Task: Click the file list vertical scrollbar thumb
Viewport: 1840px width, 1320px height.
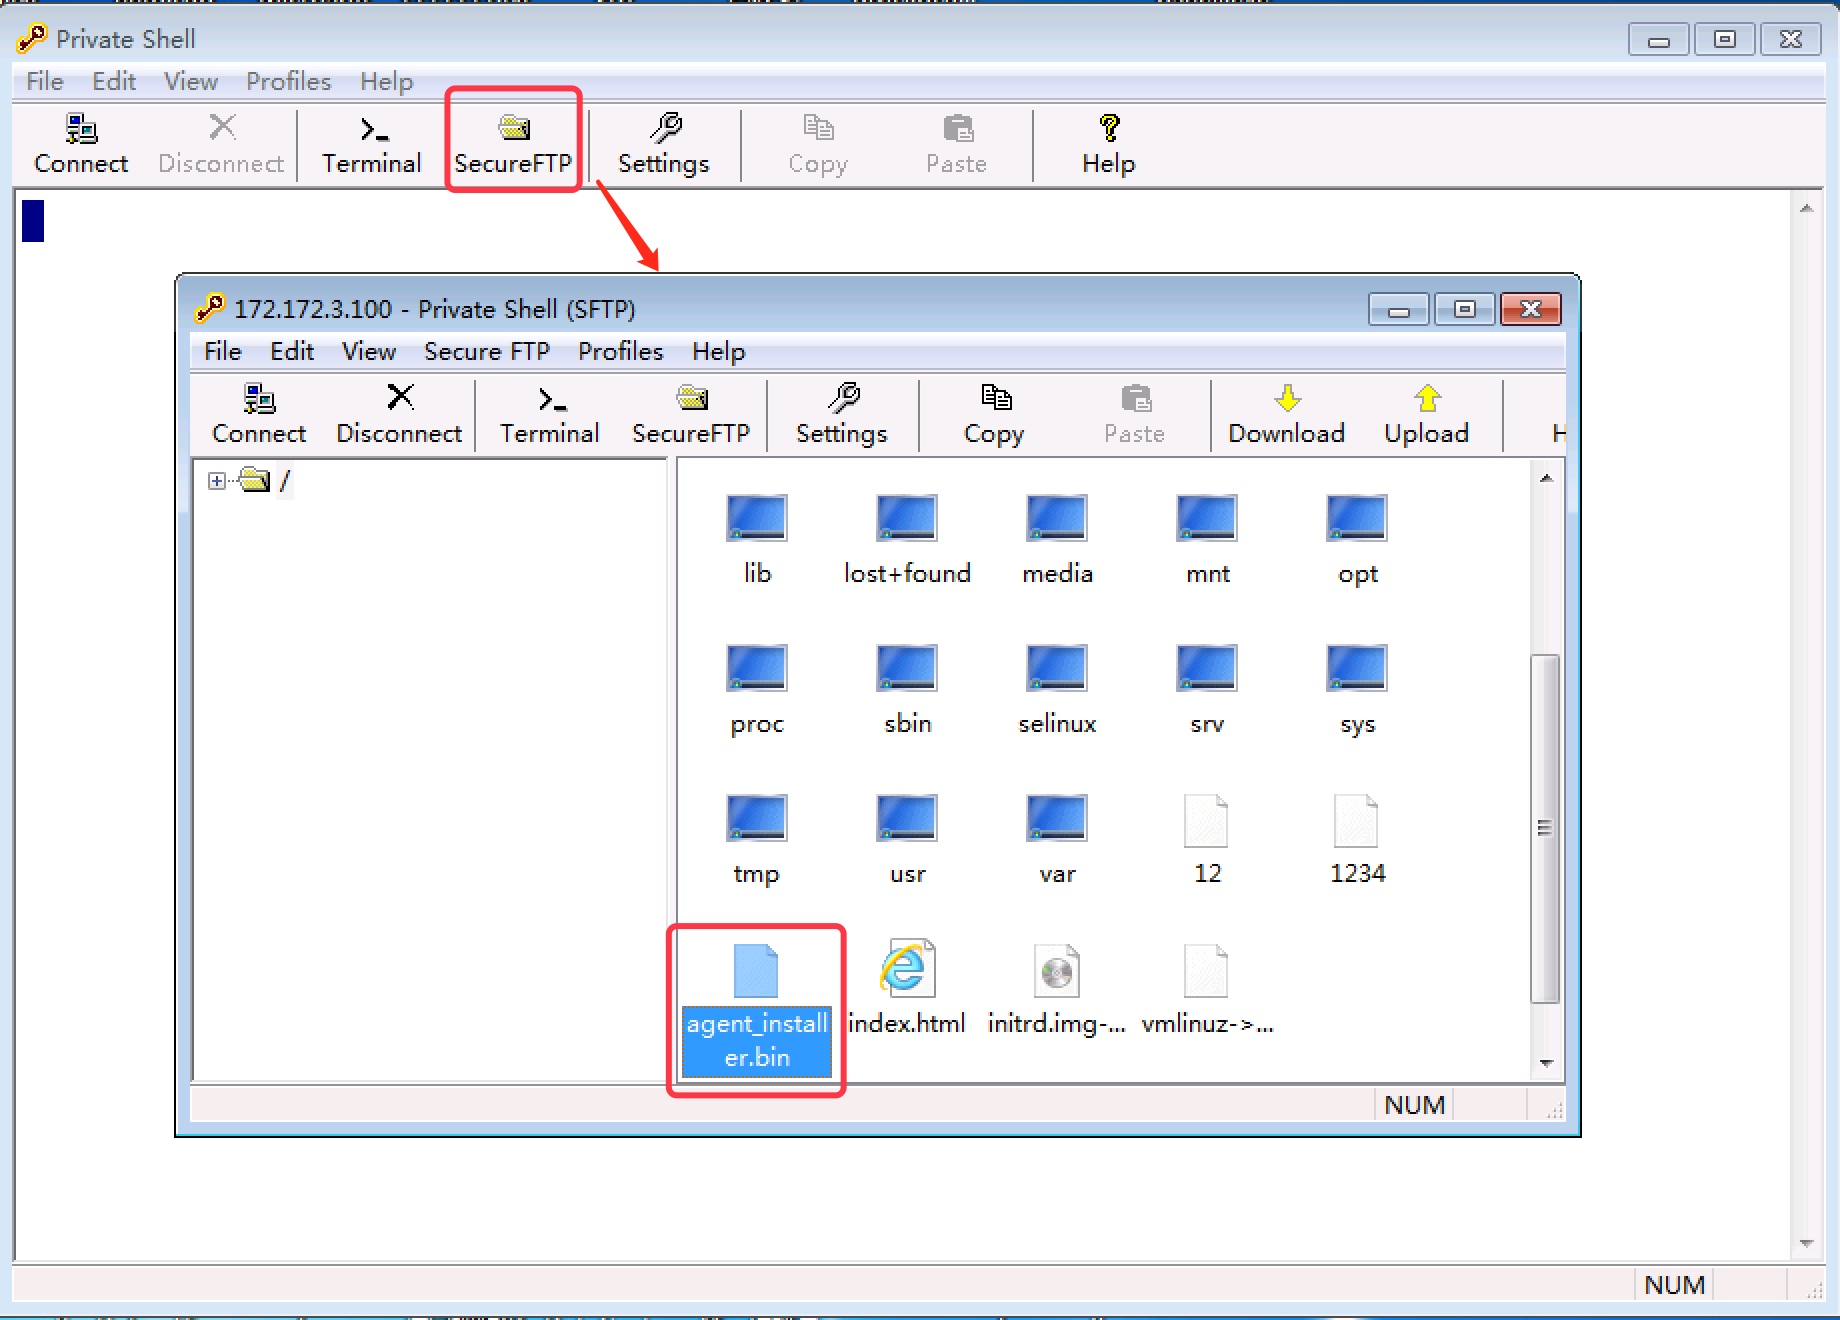Action: [1546, 828]
